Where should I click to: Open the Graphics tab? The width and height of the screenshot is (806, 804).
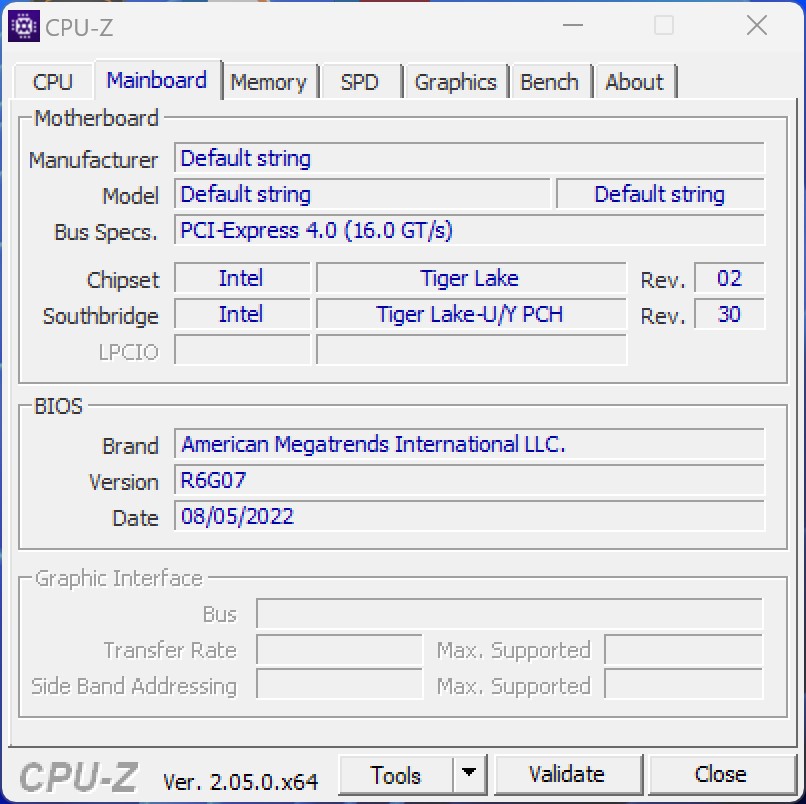pos(456,82)
